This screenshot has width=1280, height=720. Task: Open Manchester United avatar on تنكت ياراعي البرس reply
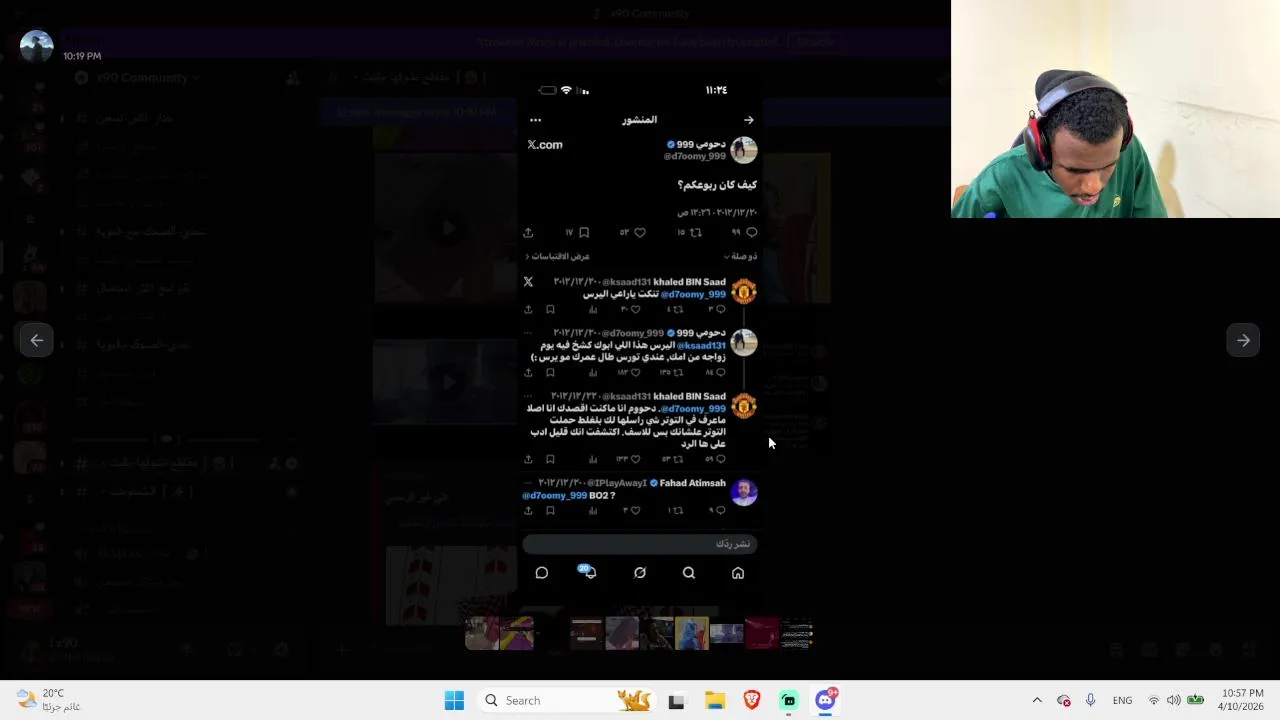coord(743,291)
